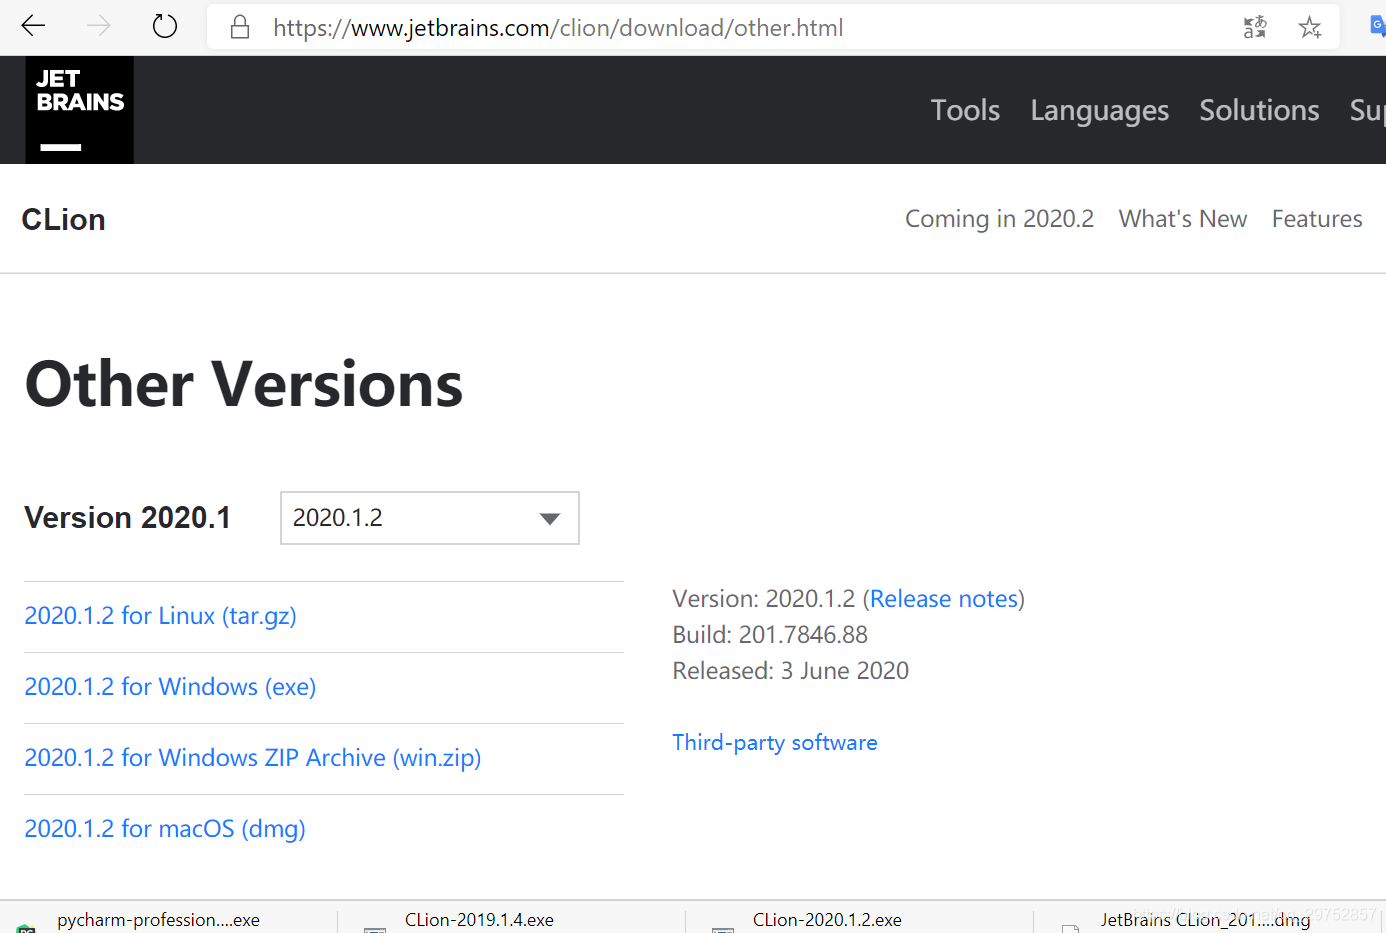Click the padlock site security icon
Viewport: 1386px width, 933px height.
coord(240,27)
